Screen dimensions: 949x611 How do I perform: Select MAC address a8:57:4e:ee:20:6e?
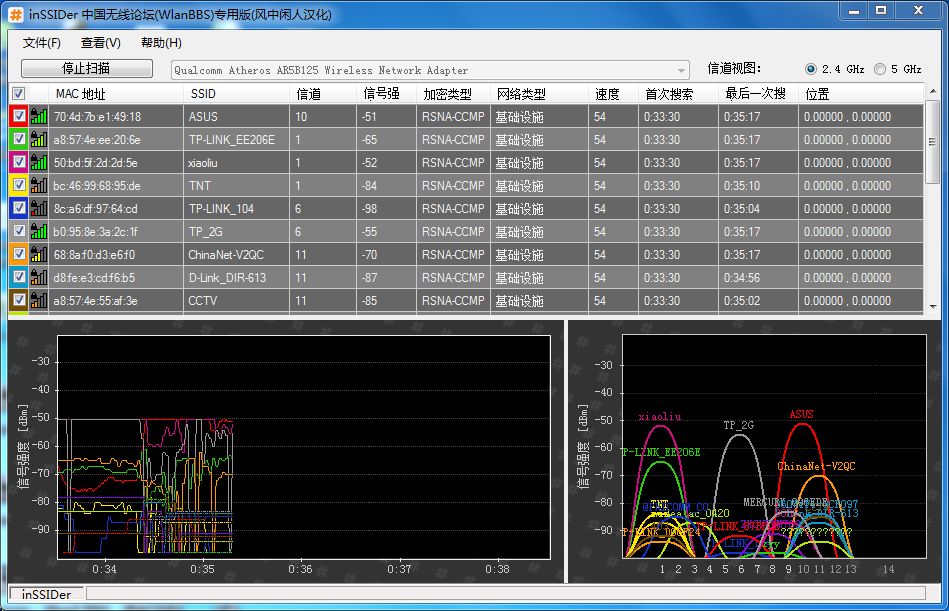click(x=97, y=140)
